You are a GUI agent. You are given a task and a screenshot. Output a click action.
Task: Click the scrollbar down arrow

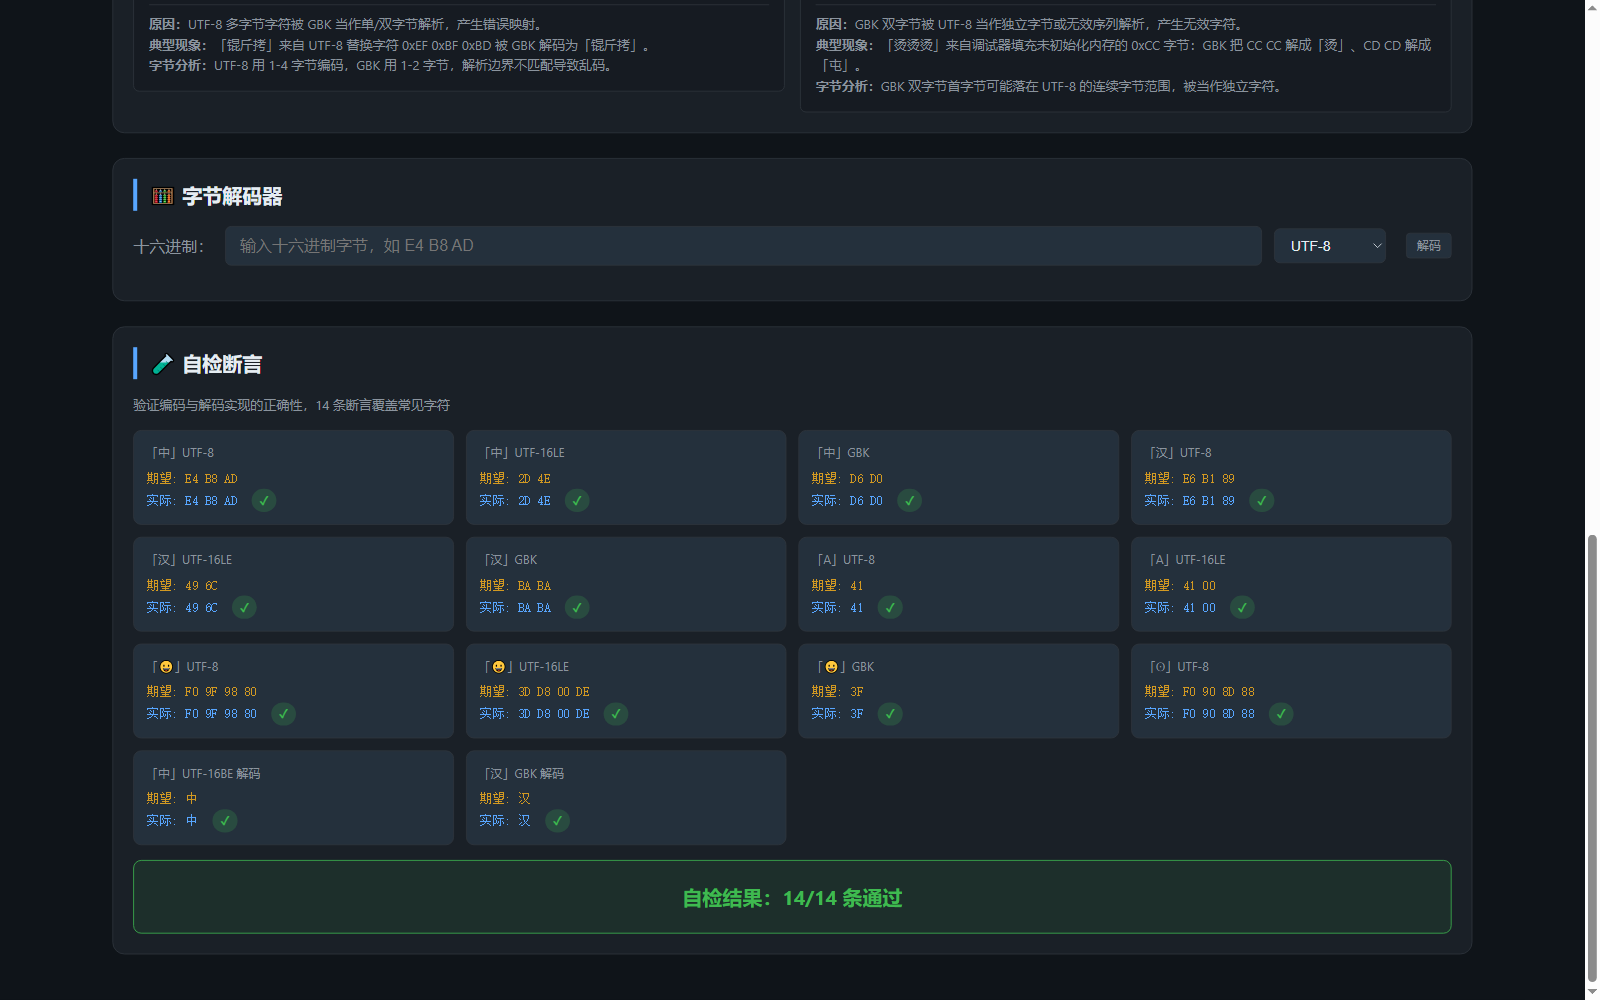(x=1592, y=992)
